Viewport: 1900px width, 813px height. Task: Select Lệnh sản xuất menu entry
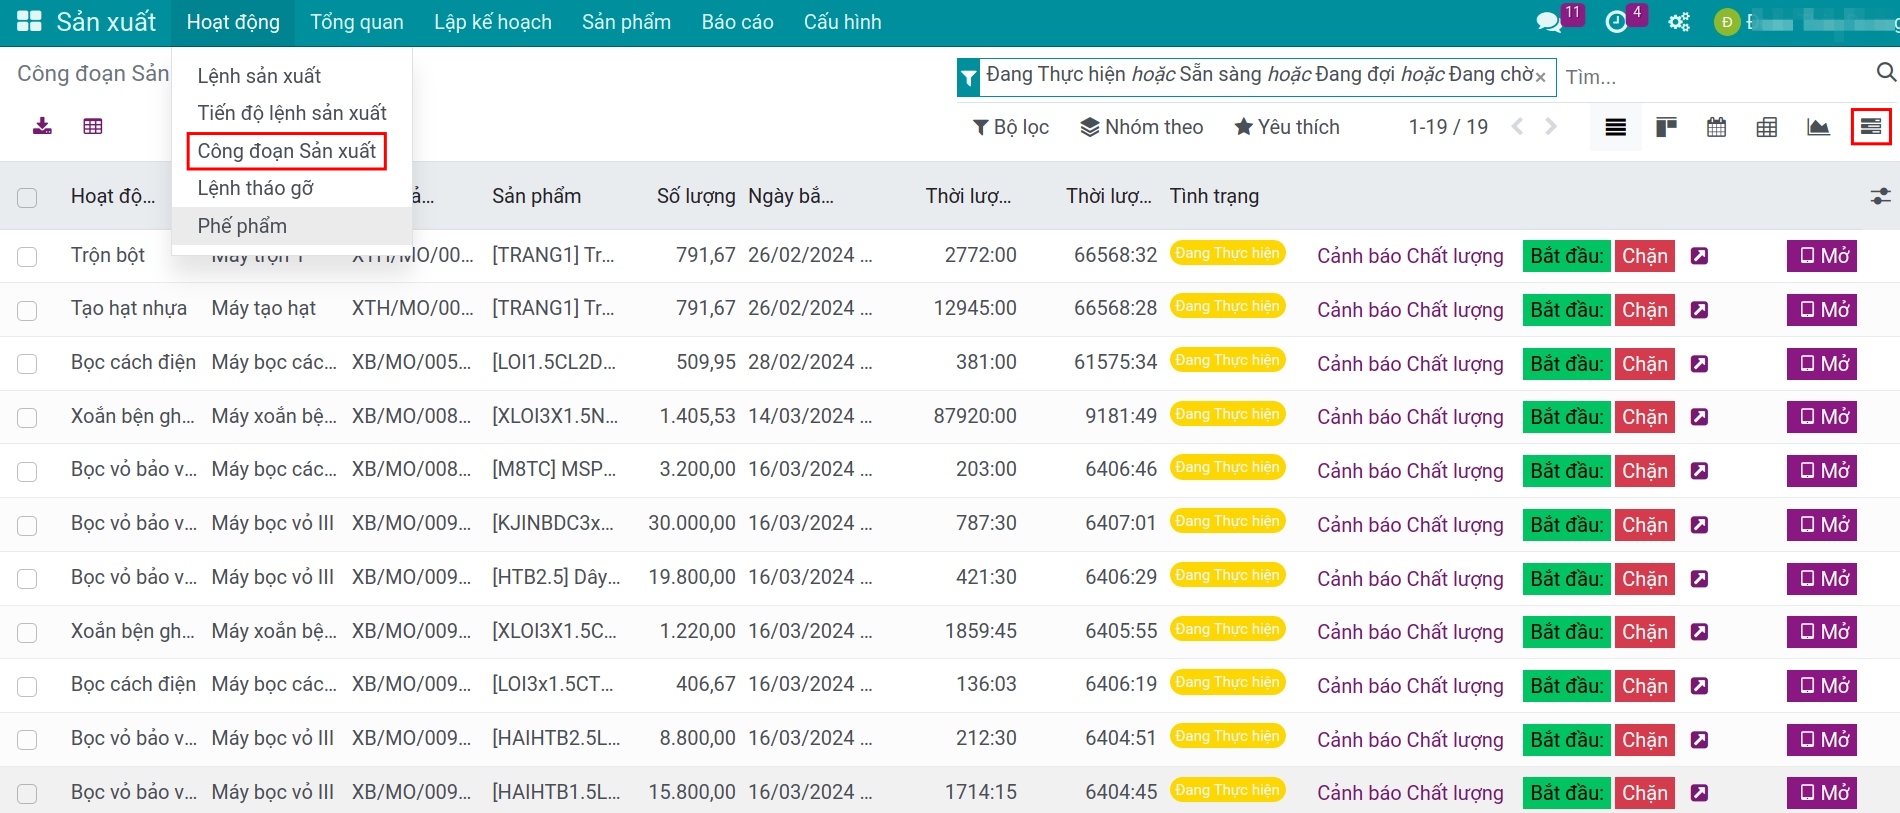(x=292, y=76)
